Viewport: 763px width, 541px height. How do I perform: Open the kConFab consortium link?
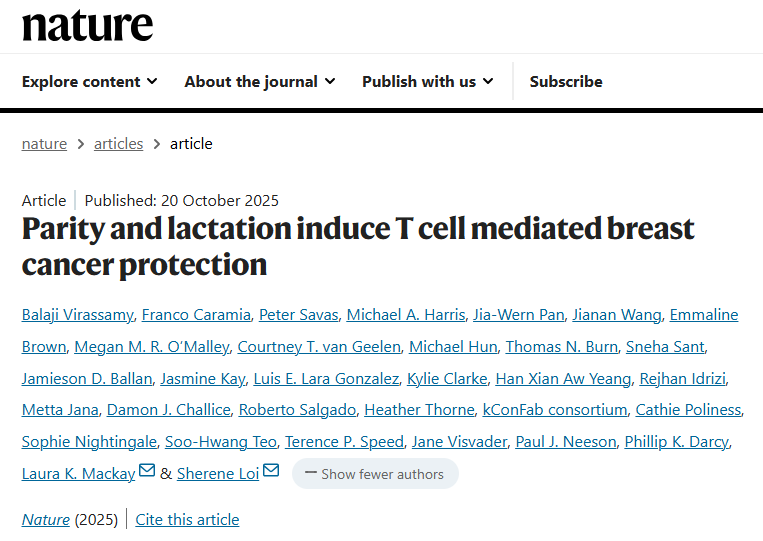coord(555,410)
